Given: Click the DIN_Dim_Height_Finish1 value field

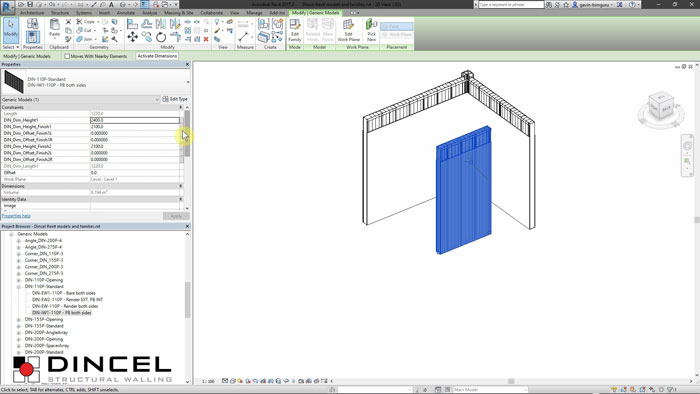Looking at the screenshot, I should [x=135, y=127].
